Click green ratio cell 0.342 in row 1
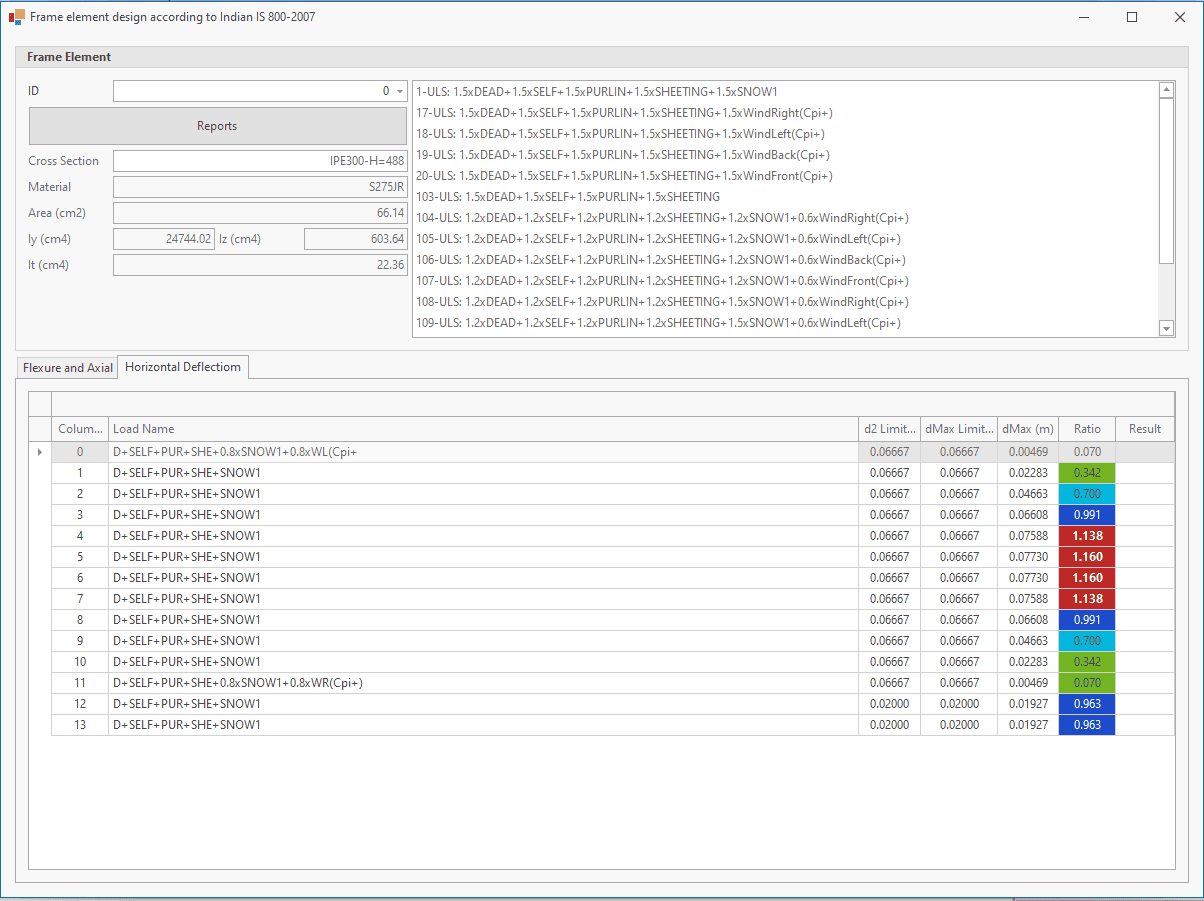 pos(1086,473)
